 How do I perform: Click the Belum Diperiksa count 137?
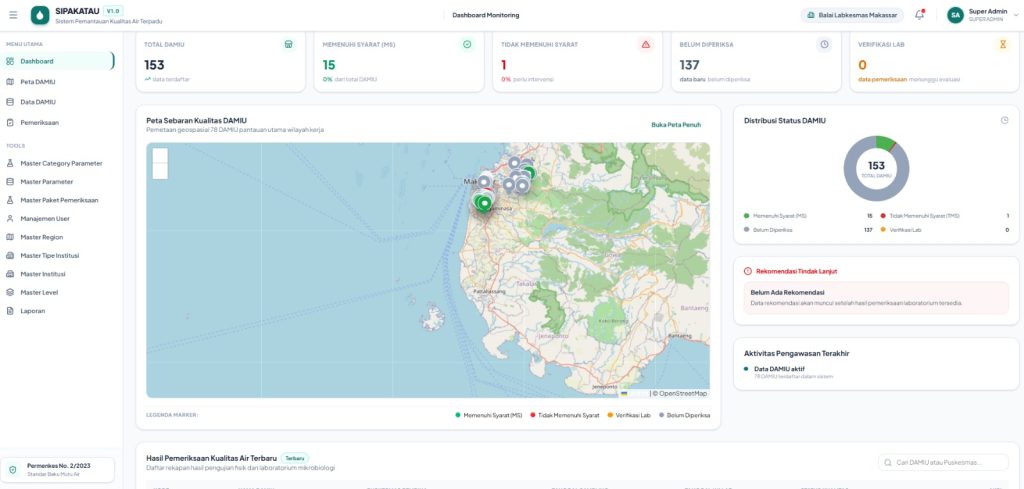click(x=690, y=65)
